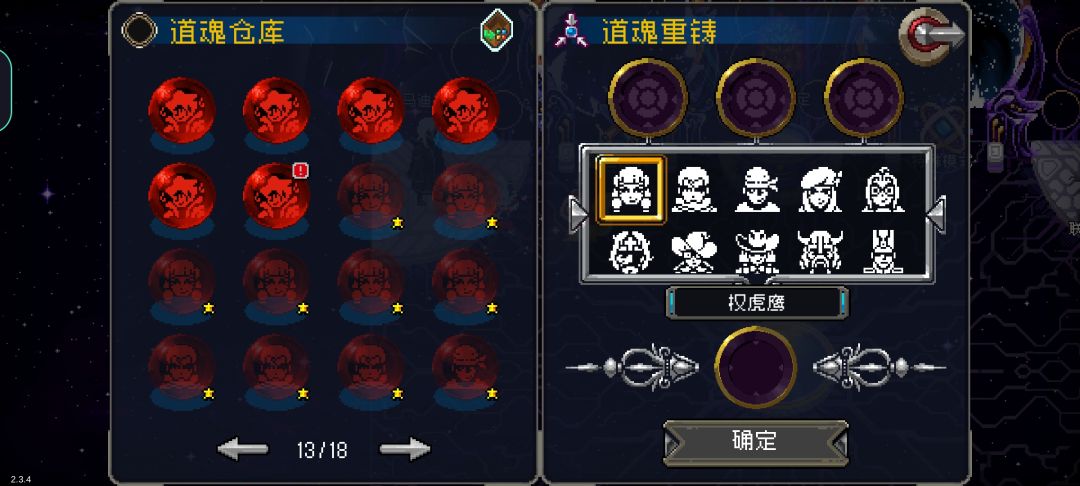1080x486 pixels.
Task: Select the soul orb with red exclamation badge
Action: click(276, 196)
